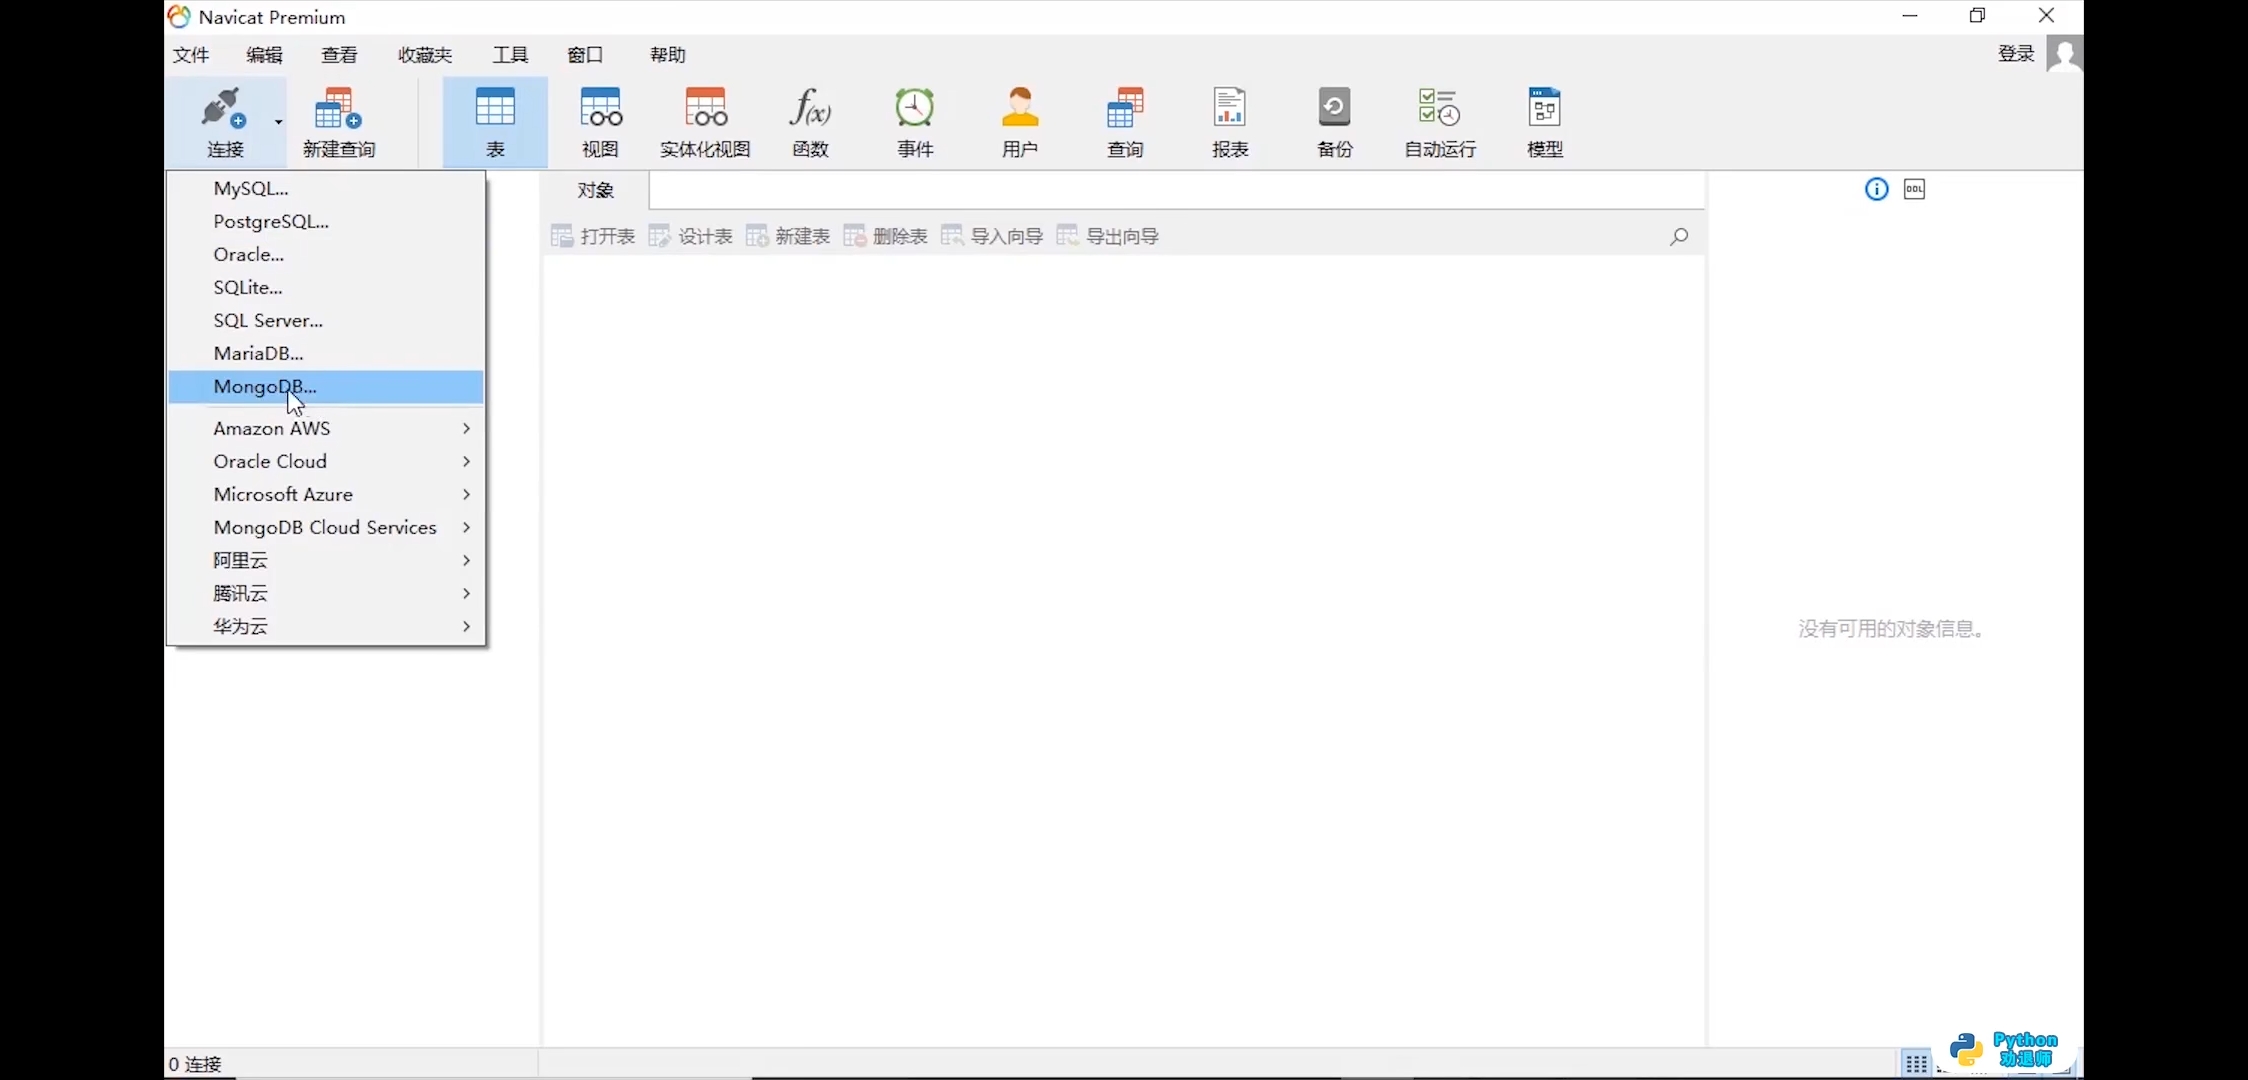Open the 函数 functions section
This screenshot has width=2248, height=1080.
tap(810, 121)
